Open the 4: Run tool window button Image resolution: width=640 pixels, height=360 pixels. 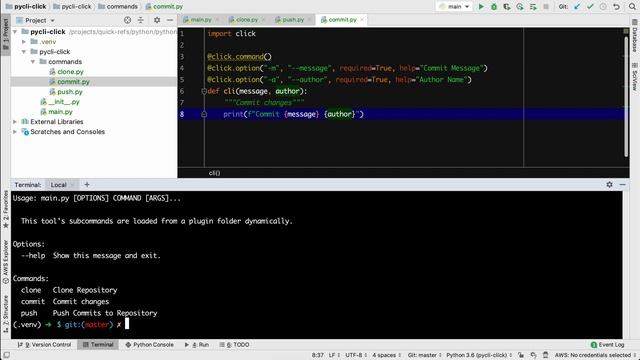(x=197, y=344)
